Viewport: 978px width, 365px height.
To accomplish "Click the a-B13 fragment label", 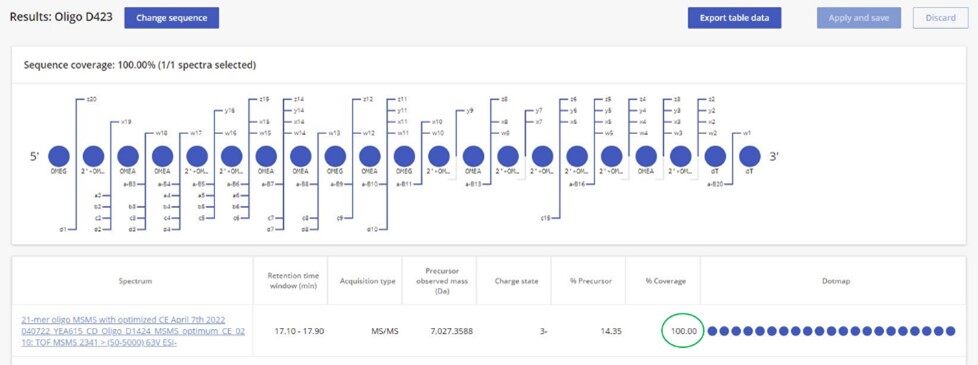I will (474, 184).
